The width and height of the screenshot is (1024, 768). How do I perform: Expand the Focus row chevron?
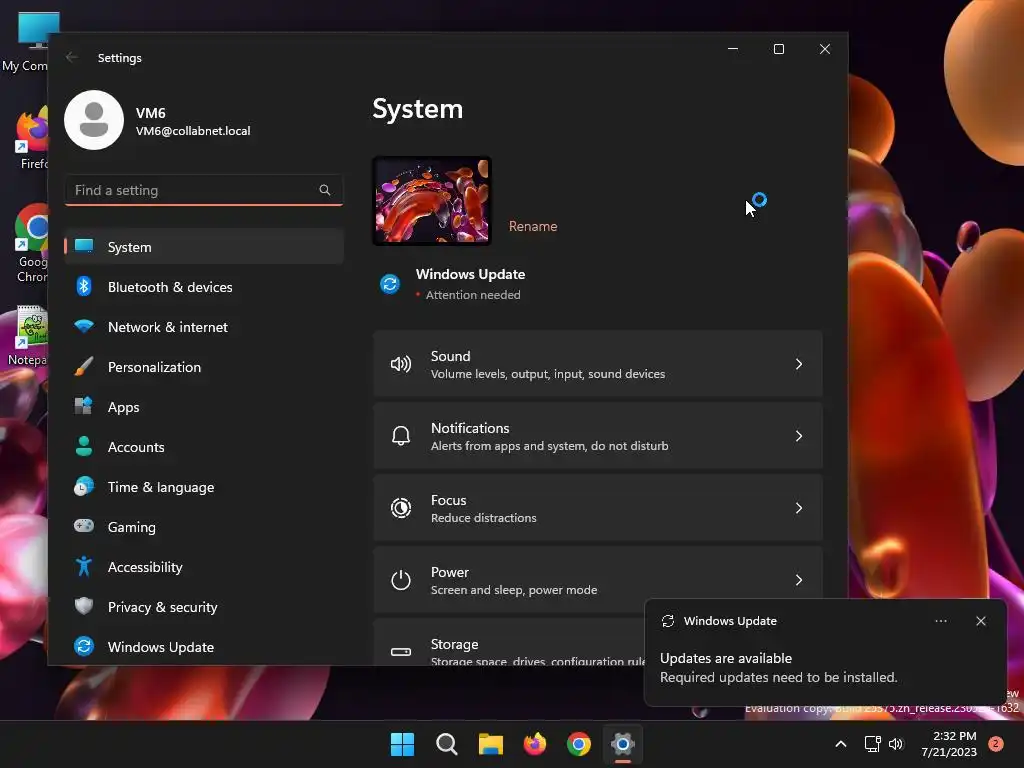tap(799, 508)
